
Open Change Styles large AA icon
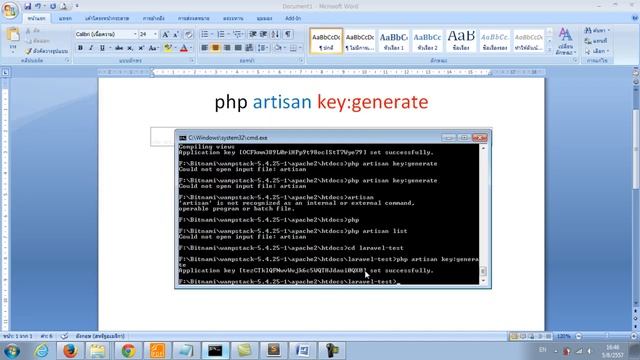pyautogui.click(x=565, y=41)
